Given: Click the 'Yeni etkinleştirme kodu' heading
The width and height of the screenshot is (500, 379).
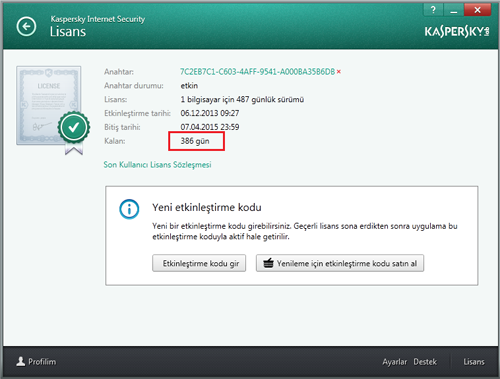Looking at the screenshot, I should pyautogui.click(x=207, y=207).
